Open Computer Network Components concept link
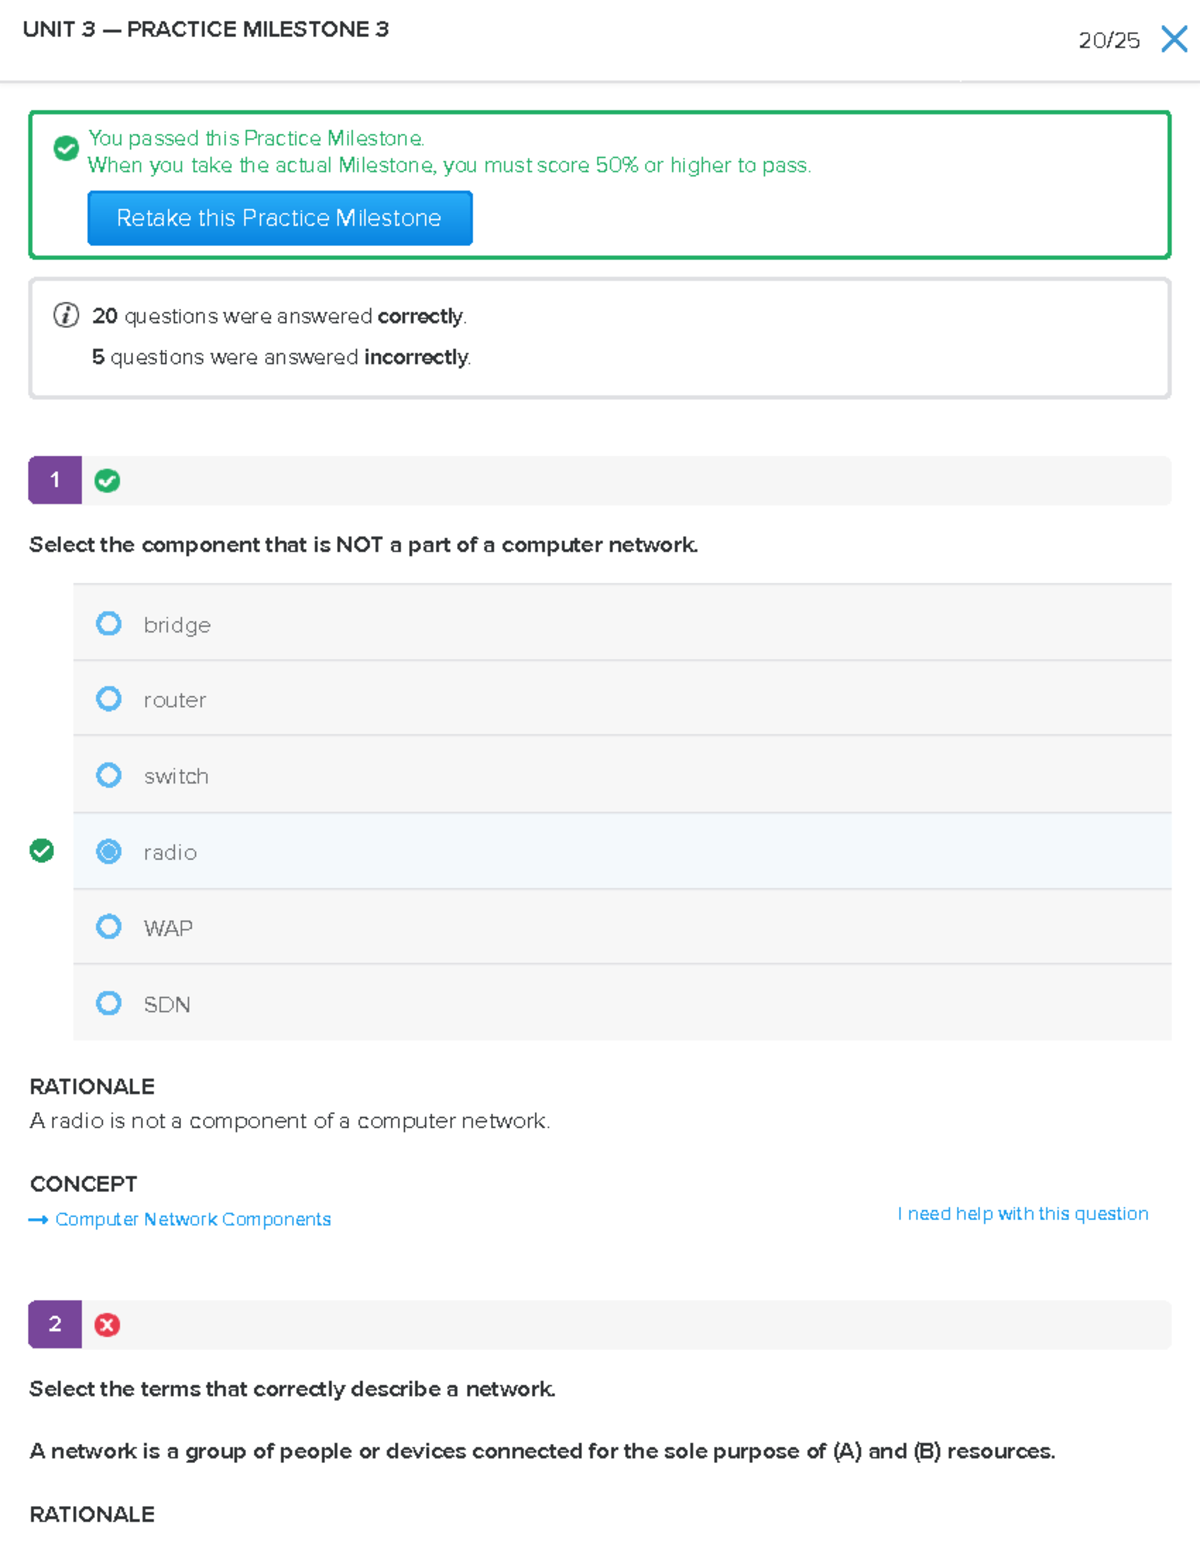Viewport: 1200px width, 1553px height. [193, 1220]
